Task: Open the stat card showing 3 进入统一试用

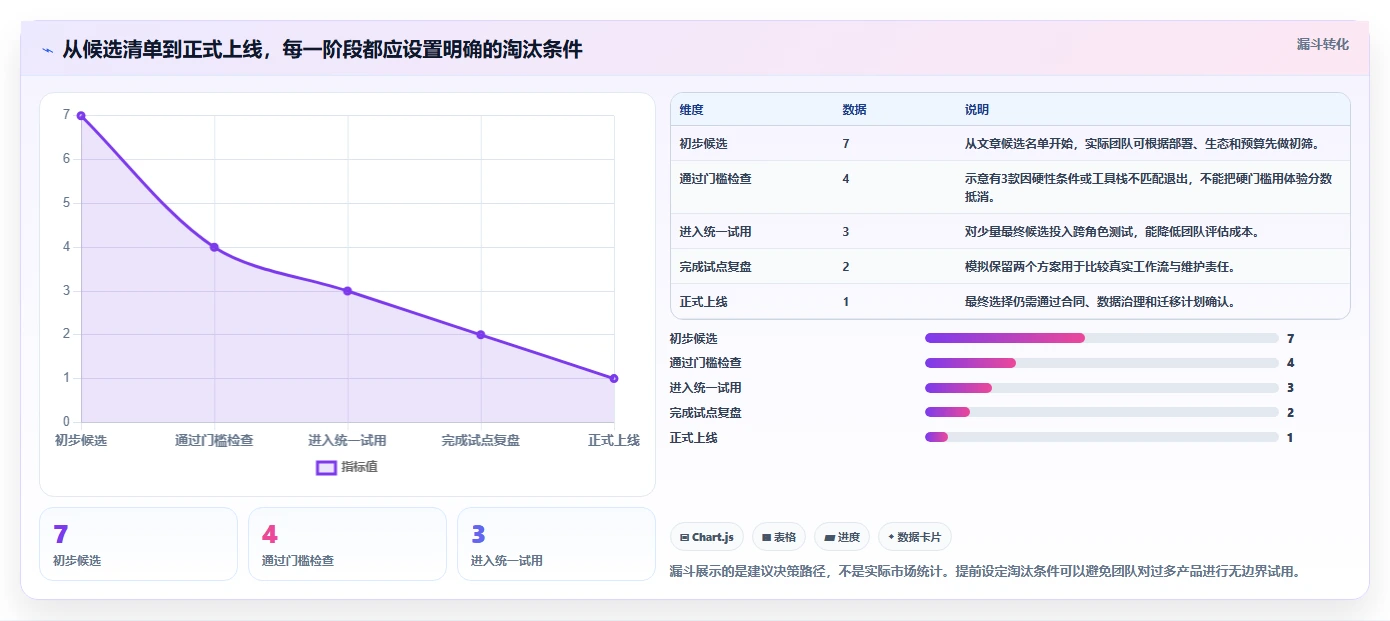Action: 556,544
